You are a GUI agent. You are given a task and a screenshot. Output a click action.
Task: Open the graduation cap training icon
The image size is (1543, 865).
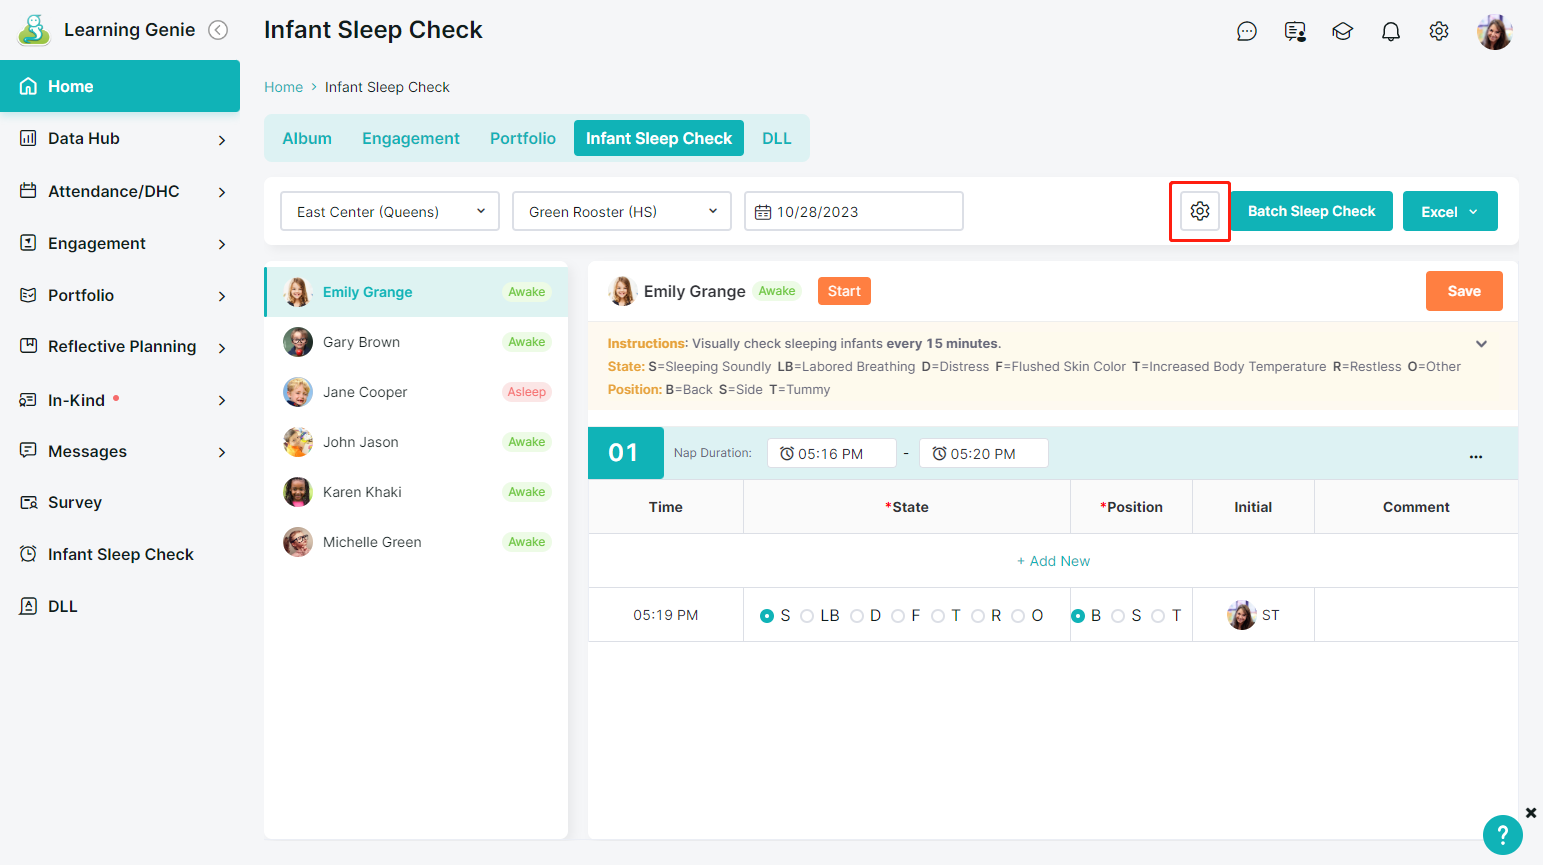[1342, 32]
